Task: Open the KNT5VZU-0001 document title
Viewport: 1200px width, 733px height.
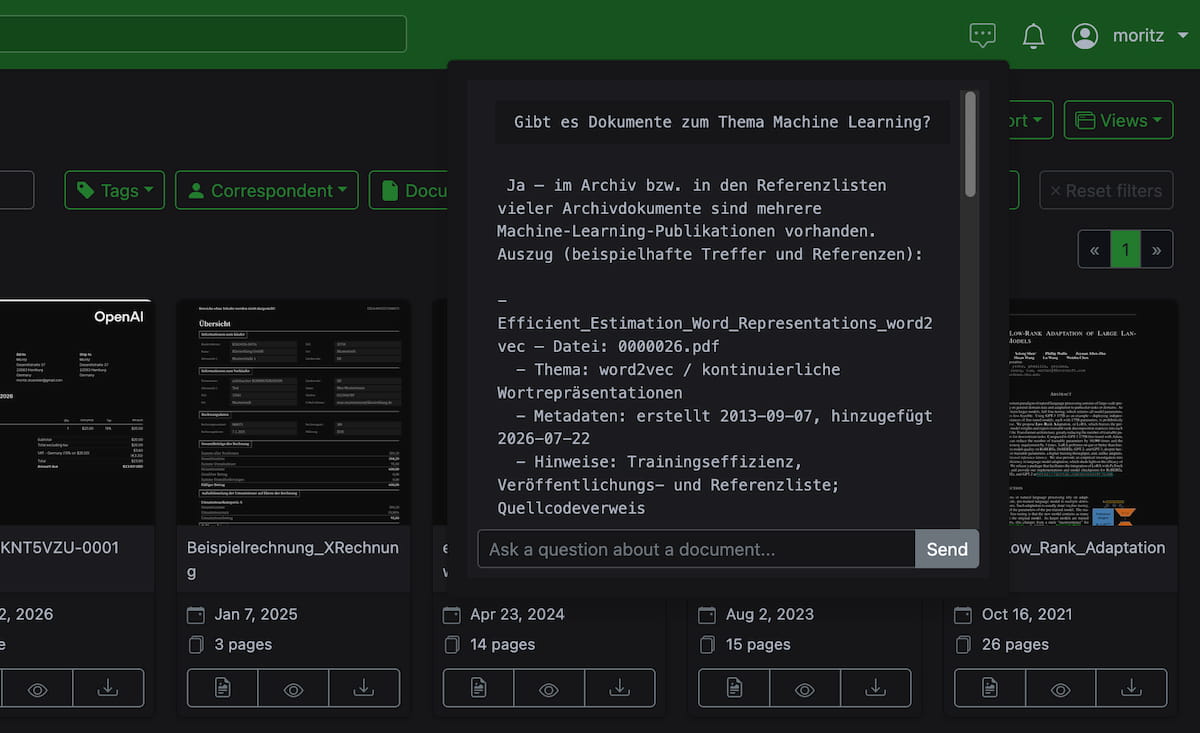Action: click(60, 548)
